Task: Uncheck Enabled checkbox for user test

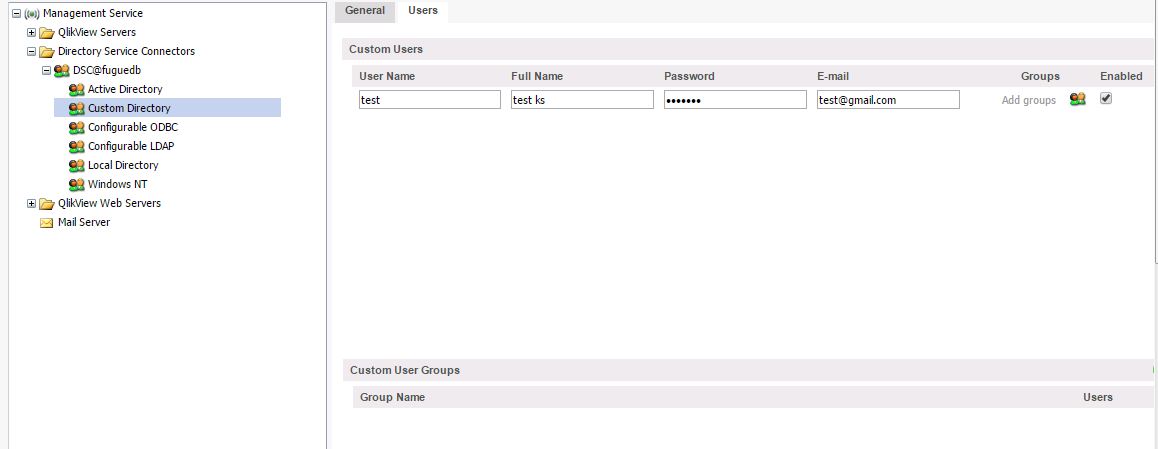Action: pos(1106,98)
